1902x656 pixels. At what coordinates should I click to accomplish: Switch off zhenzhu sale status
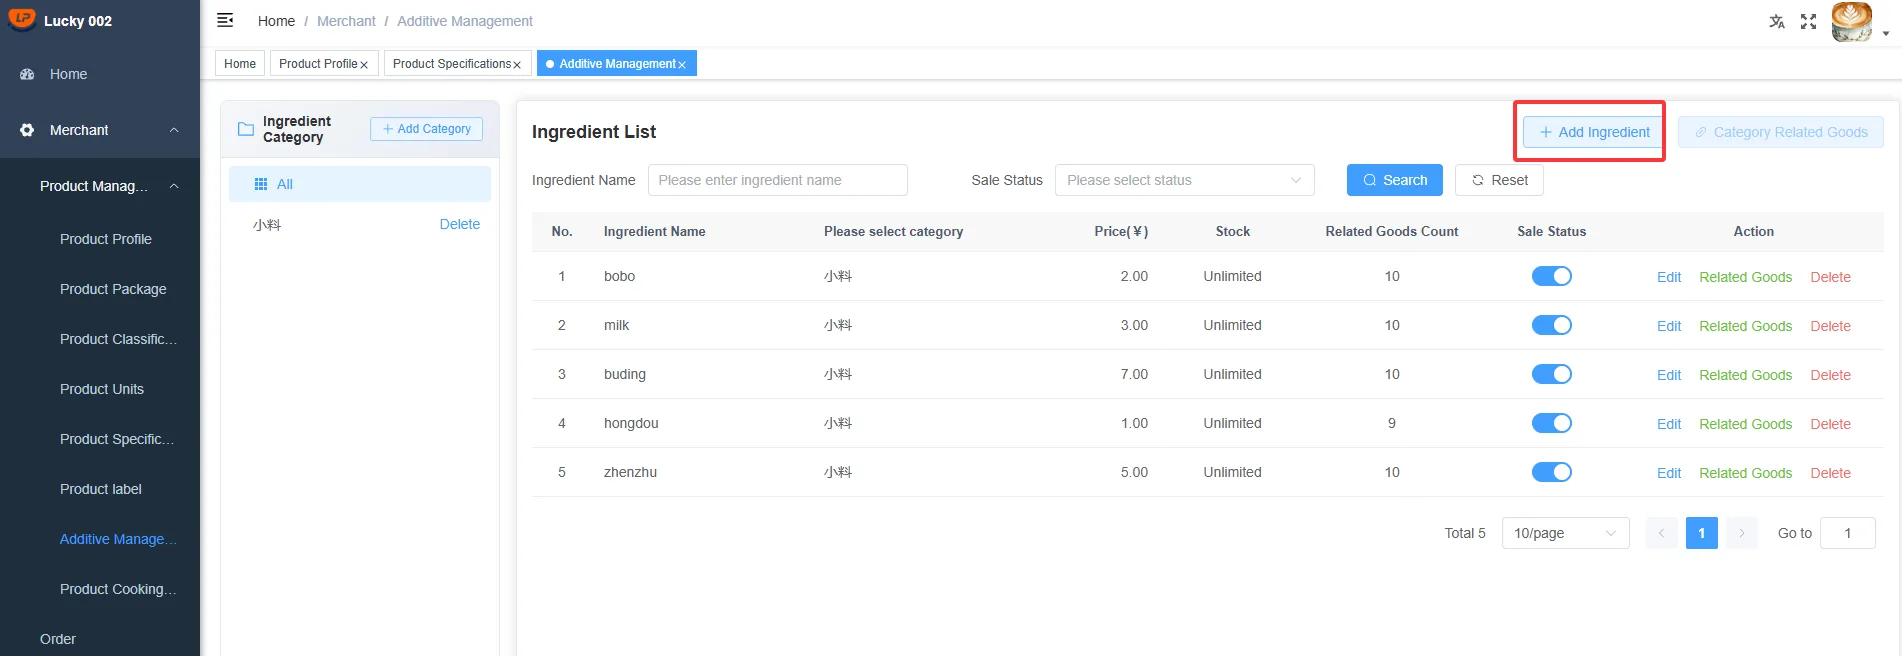(x=1551, y=472)
